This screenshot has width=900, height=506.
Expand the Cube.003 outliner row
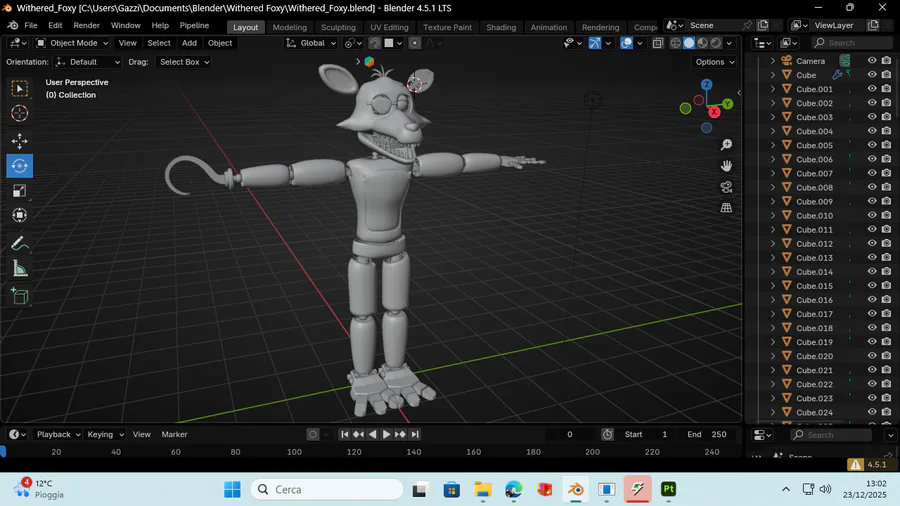[x=773, y=117]
